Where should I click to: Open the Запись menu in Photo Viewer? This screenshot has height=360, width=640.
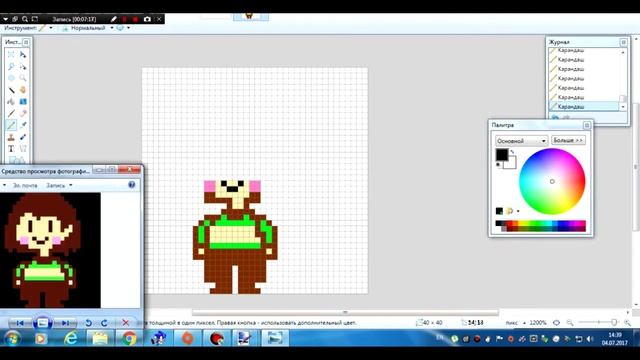click(59, 185)
